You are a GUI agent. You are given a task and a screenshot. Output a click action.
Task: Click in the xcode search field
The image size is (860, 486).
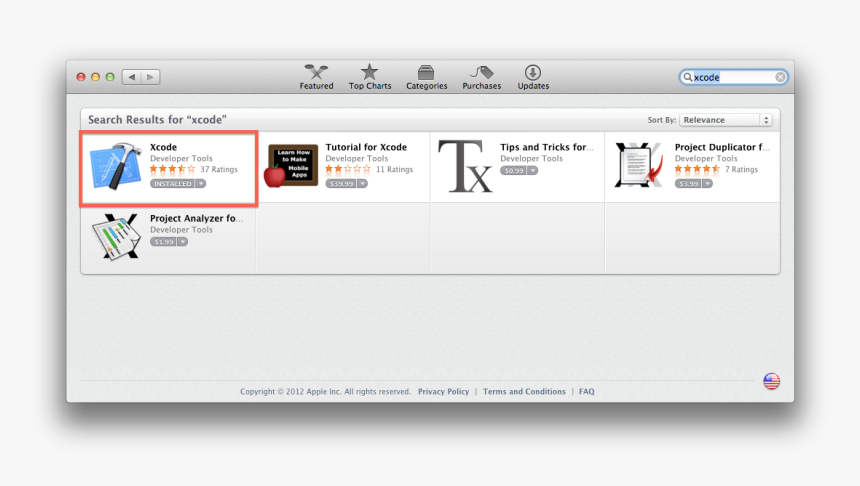[x=733, y=77]
